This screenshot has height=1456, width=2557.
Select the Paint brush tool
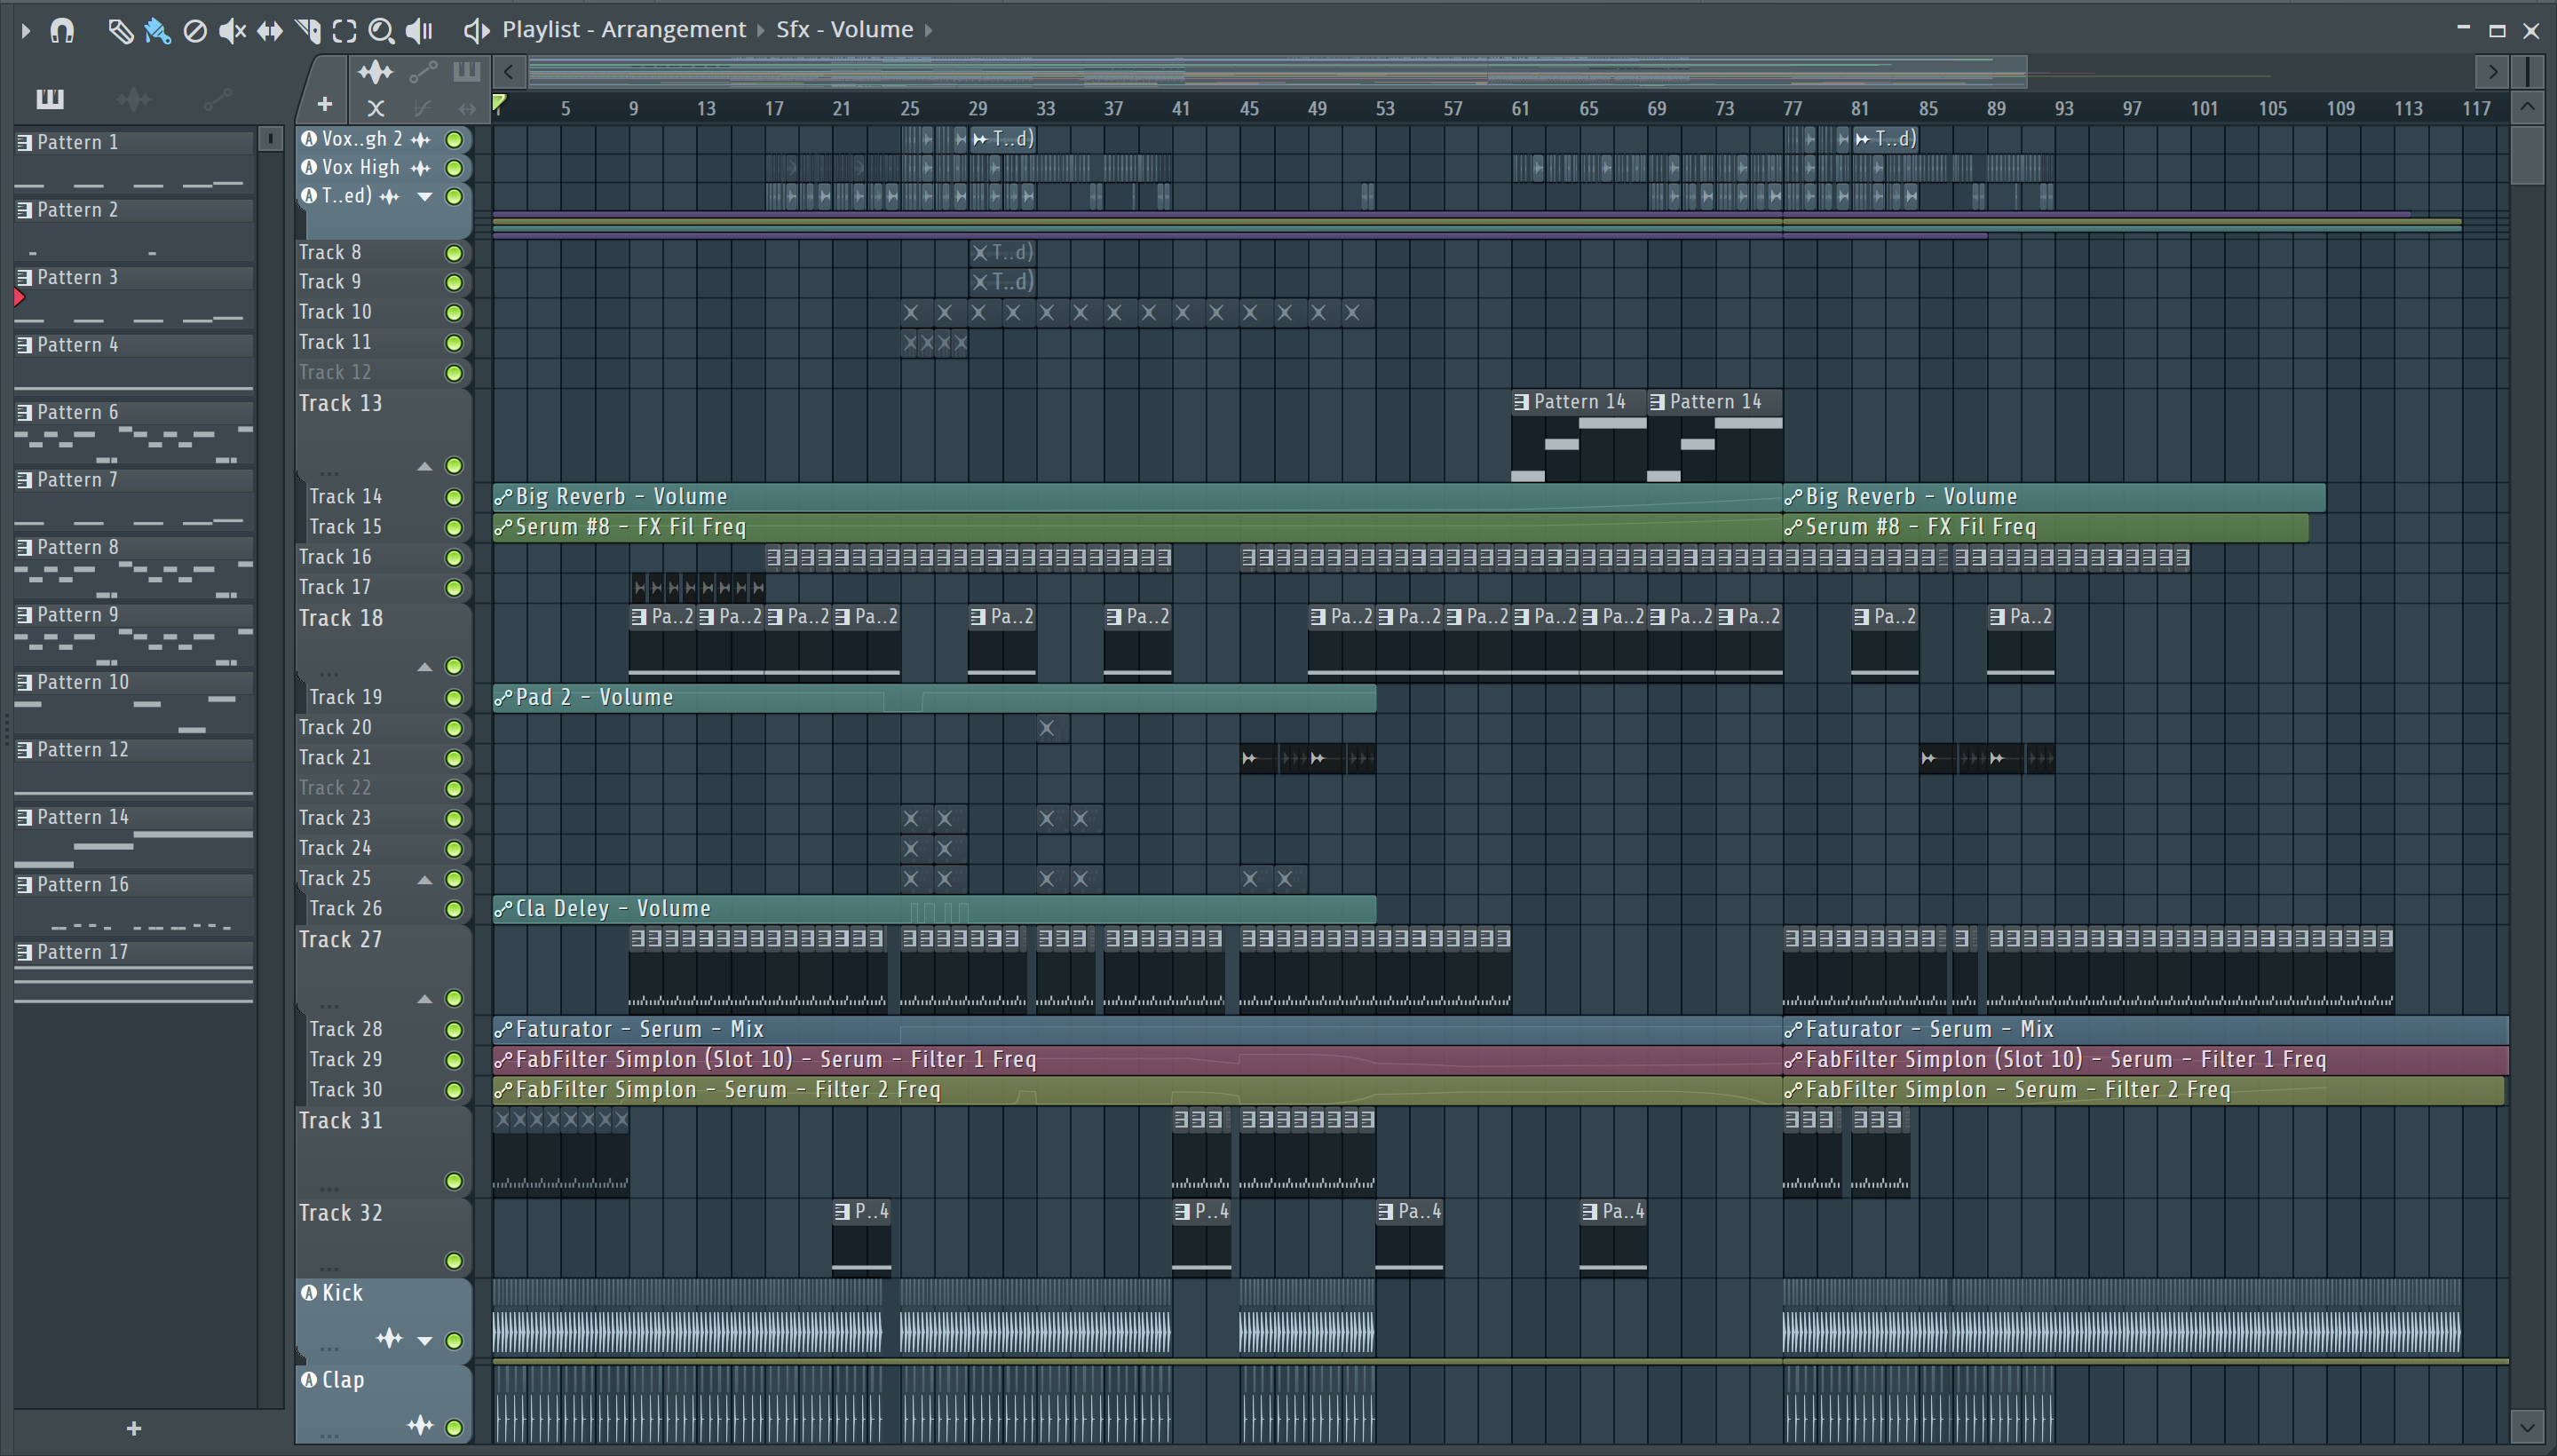pyautogui.click(x=157, y=31)
